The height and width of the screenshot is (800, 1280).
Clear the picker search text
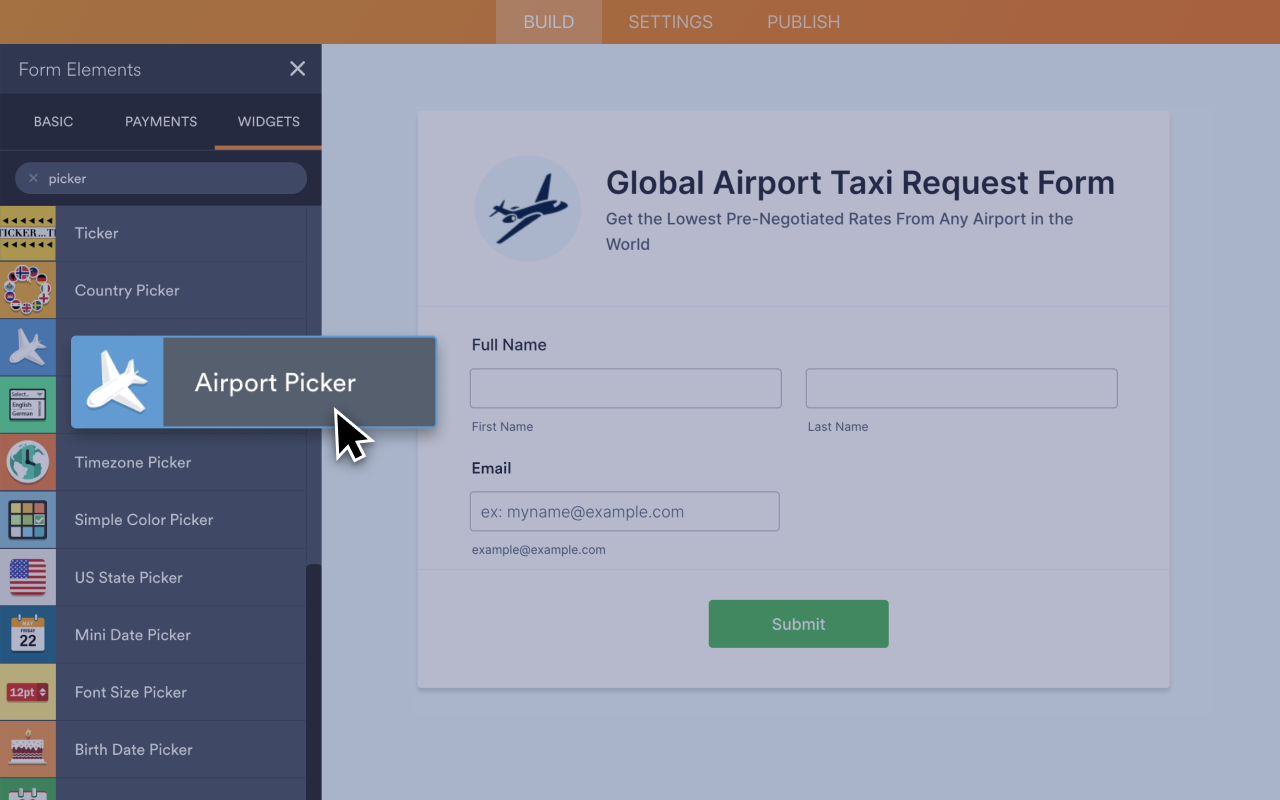[x=34, y=178]
